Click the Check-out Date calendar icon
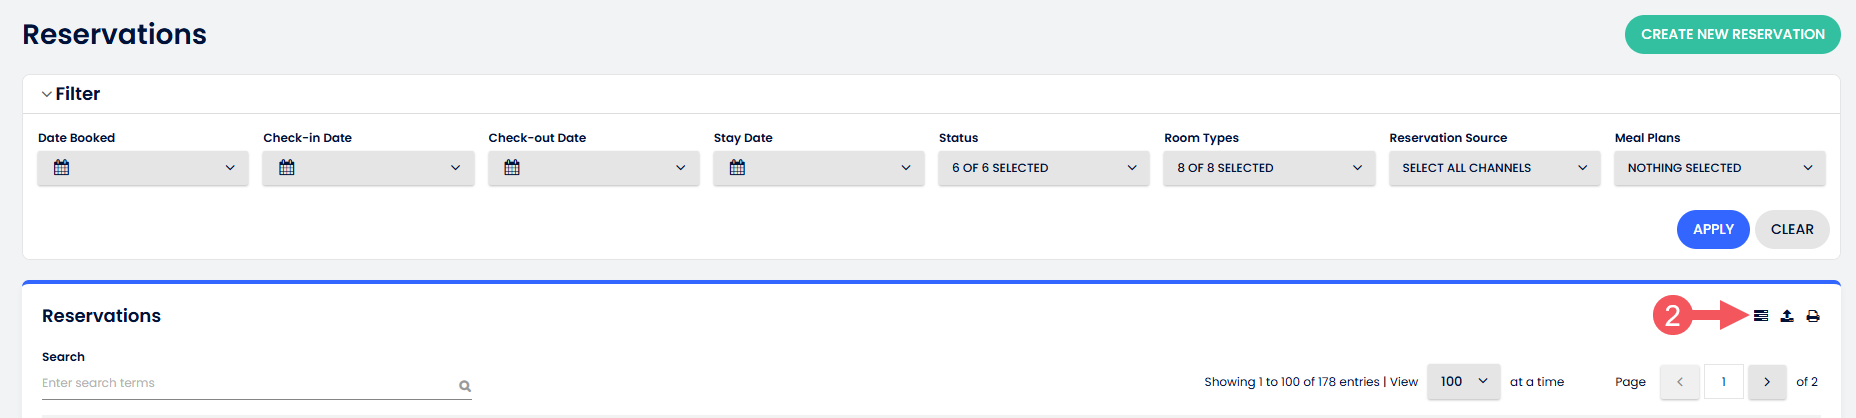 point(512,168)
